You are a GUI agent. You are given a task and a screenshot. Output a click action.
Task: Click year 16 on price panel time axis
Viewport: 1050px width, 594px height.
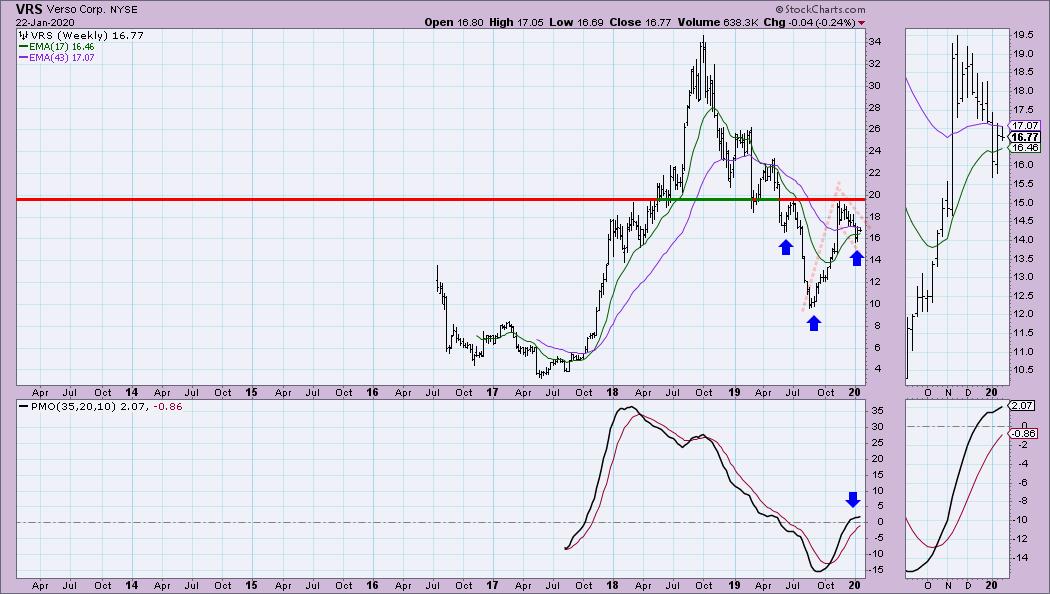tap(372, 392)
